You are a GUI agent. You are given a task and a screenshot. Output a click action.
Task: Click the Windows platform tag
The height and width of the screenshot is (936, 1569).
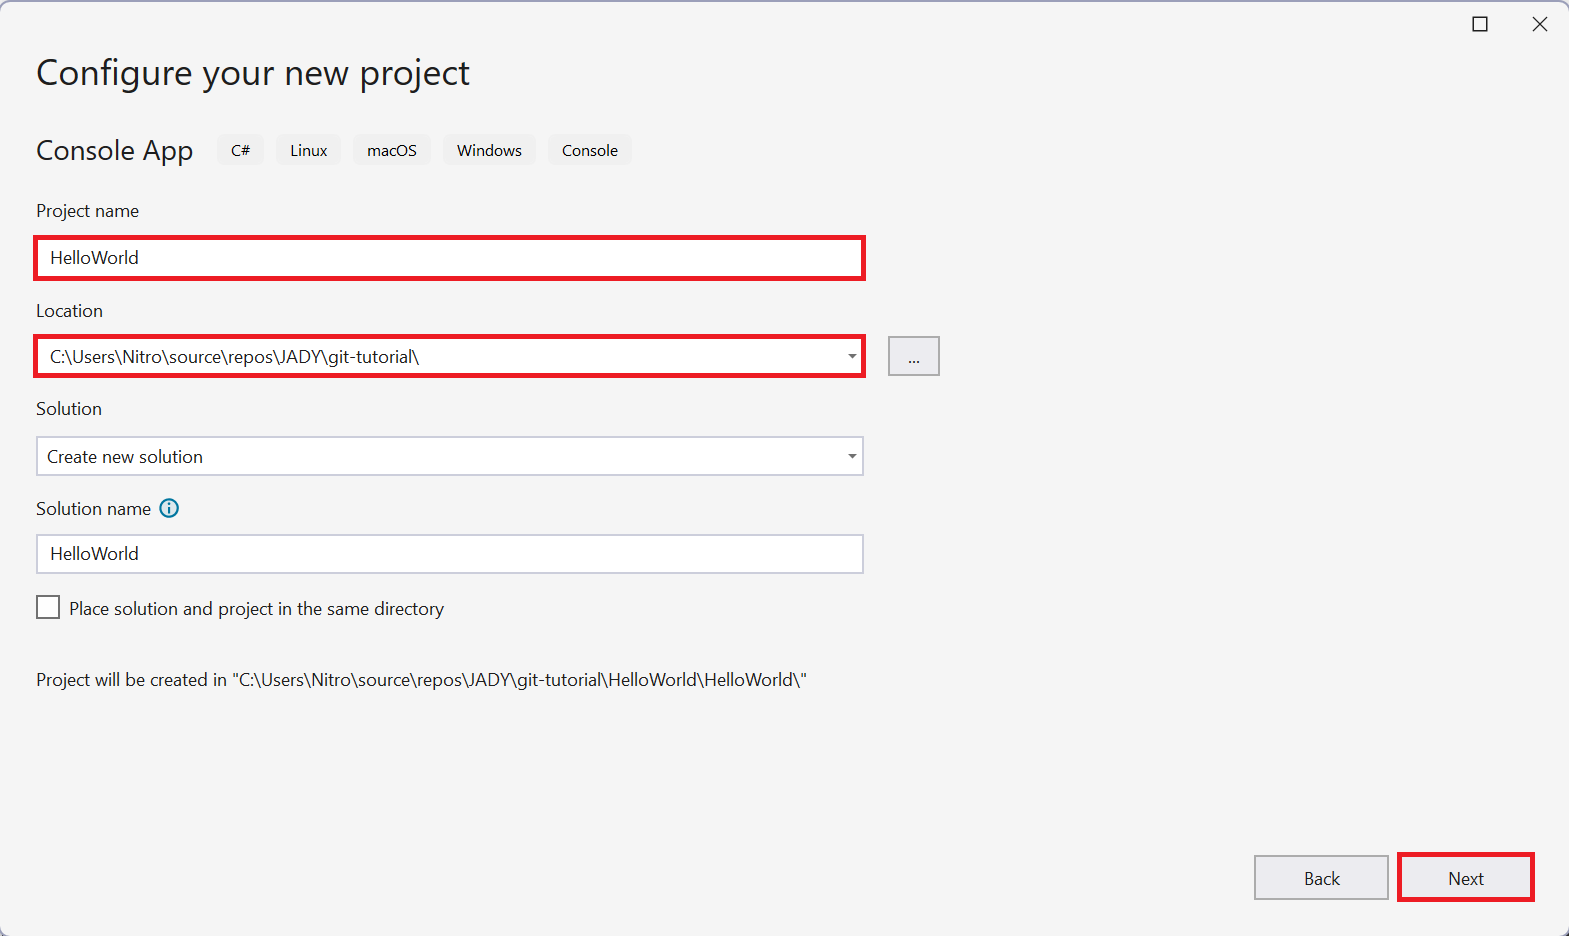tap(490, 150)
